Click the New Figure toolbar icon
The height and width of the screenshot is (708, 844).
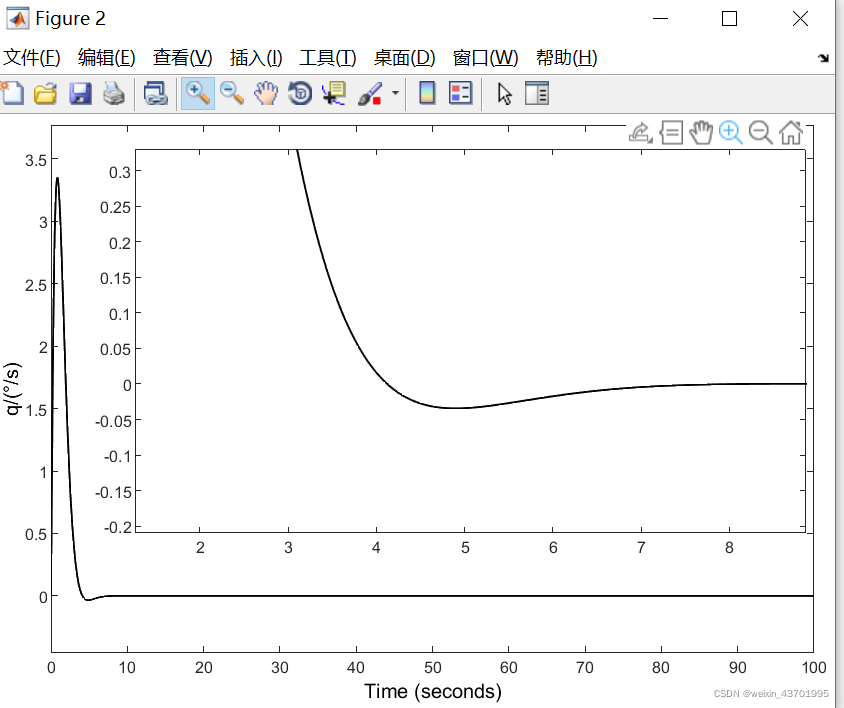(12, 94)
